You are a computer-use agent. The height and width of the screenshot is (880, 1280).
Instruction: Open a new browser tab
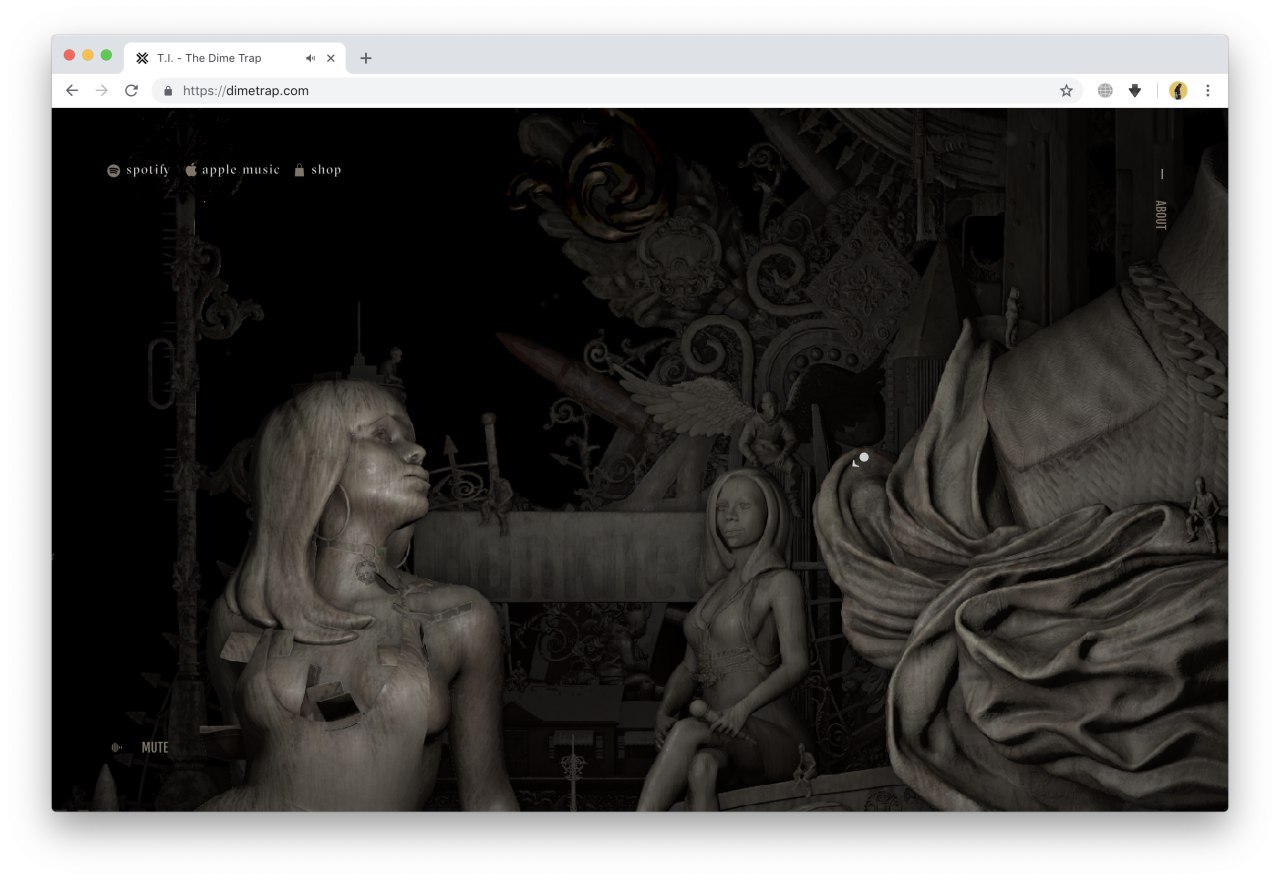pos(366,58)
